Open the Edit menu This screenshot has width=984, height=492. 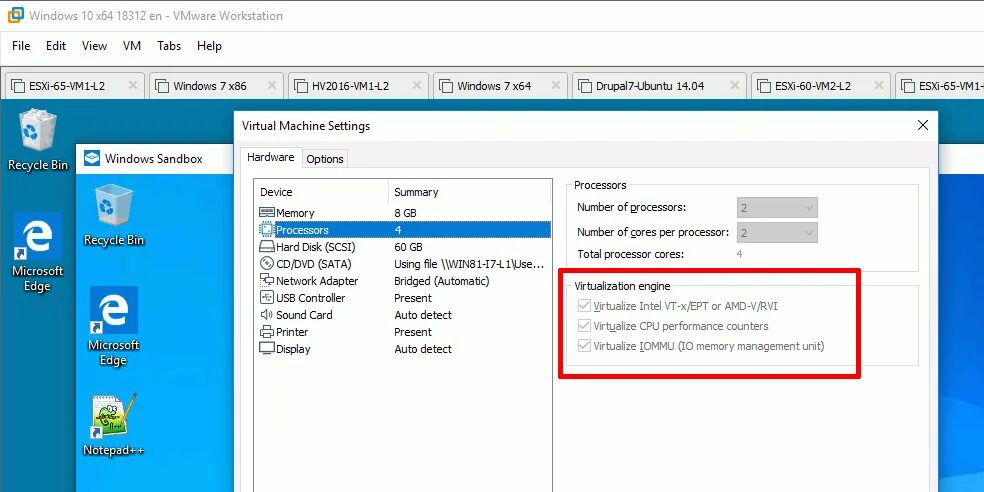(x=56, y=46)
